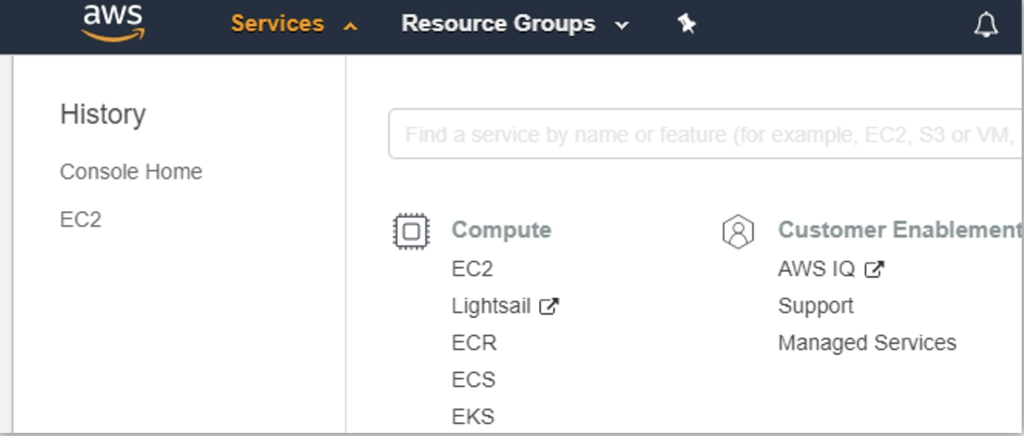Click the Compute chip icon
This screenshot has width=1024, height=436.
click(x=411, y=231)
